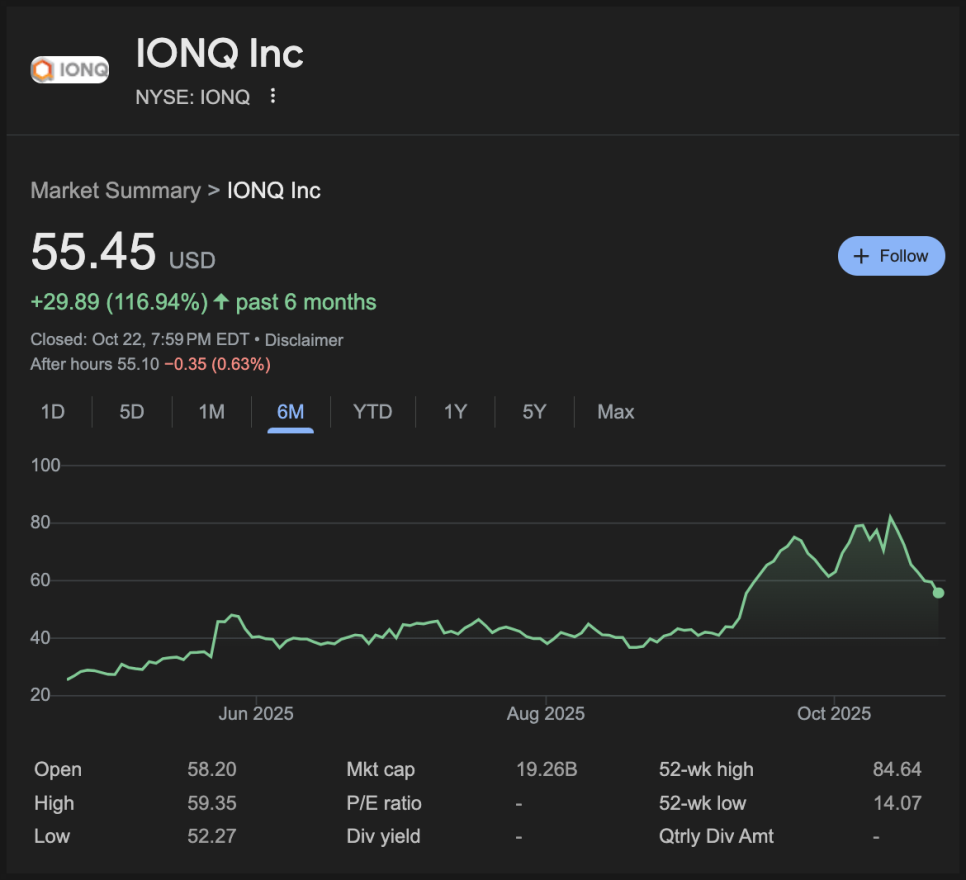Click the Follow button
966x880 pixels.
(x=890, y=256)
